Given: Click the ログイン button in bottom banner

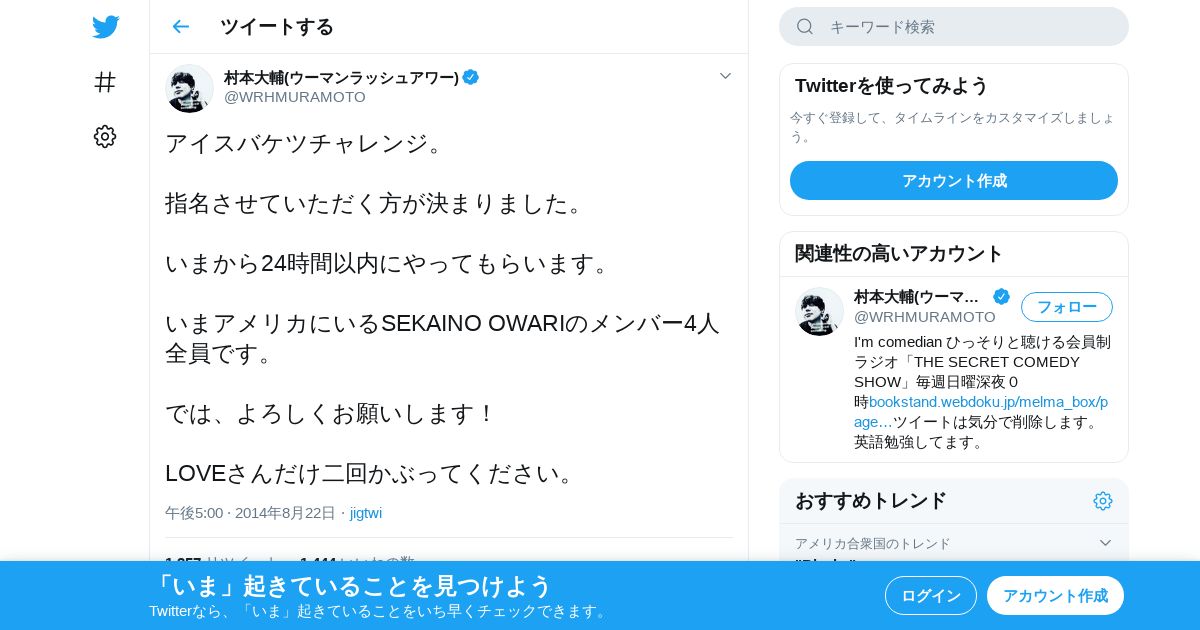Looking at the screenshot, I should point(931,596).
